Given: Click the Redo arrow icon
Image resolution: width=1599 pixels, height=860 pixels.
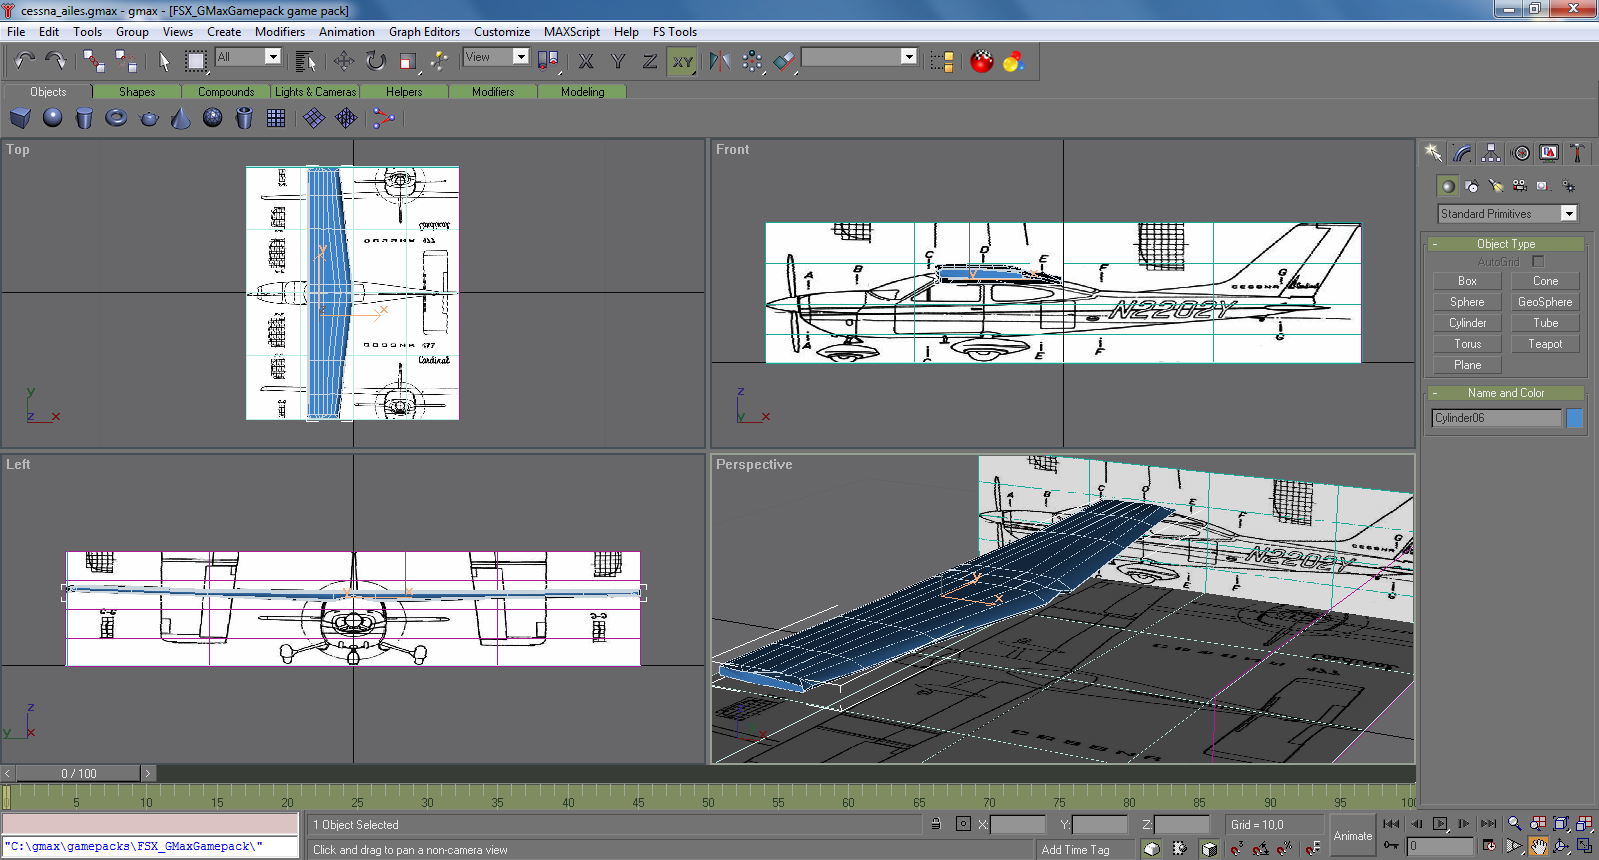Looking at the screenshot, I should [55, 61].
